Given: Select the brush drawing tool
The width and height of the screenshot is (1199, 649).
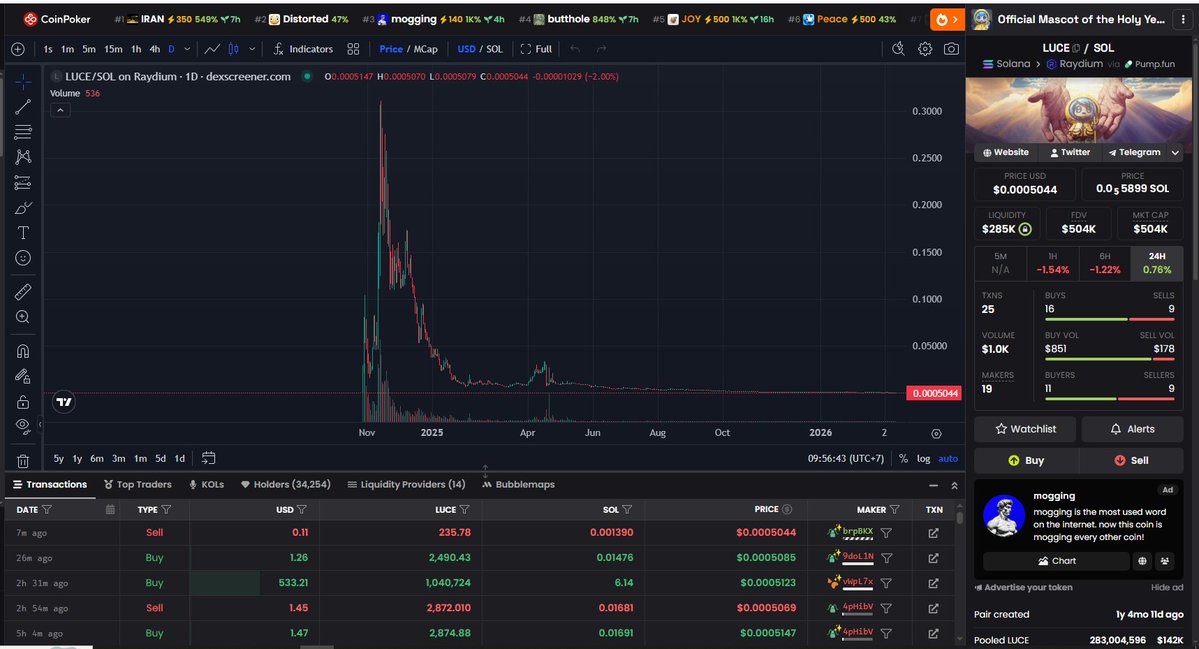Looking at the screenshot, I should point(23,208).
